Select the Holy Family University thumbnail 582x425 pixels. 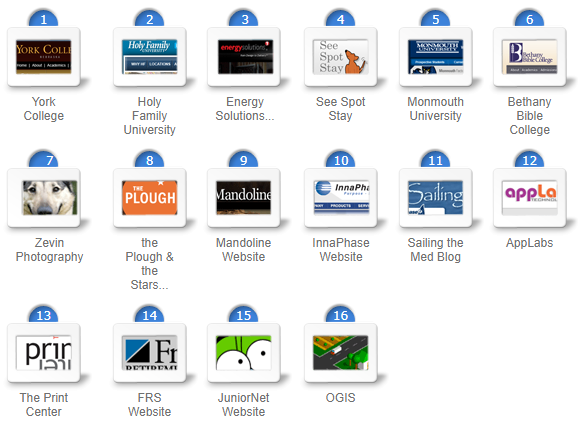150,57
